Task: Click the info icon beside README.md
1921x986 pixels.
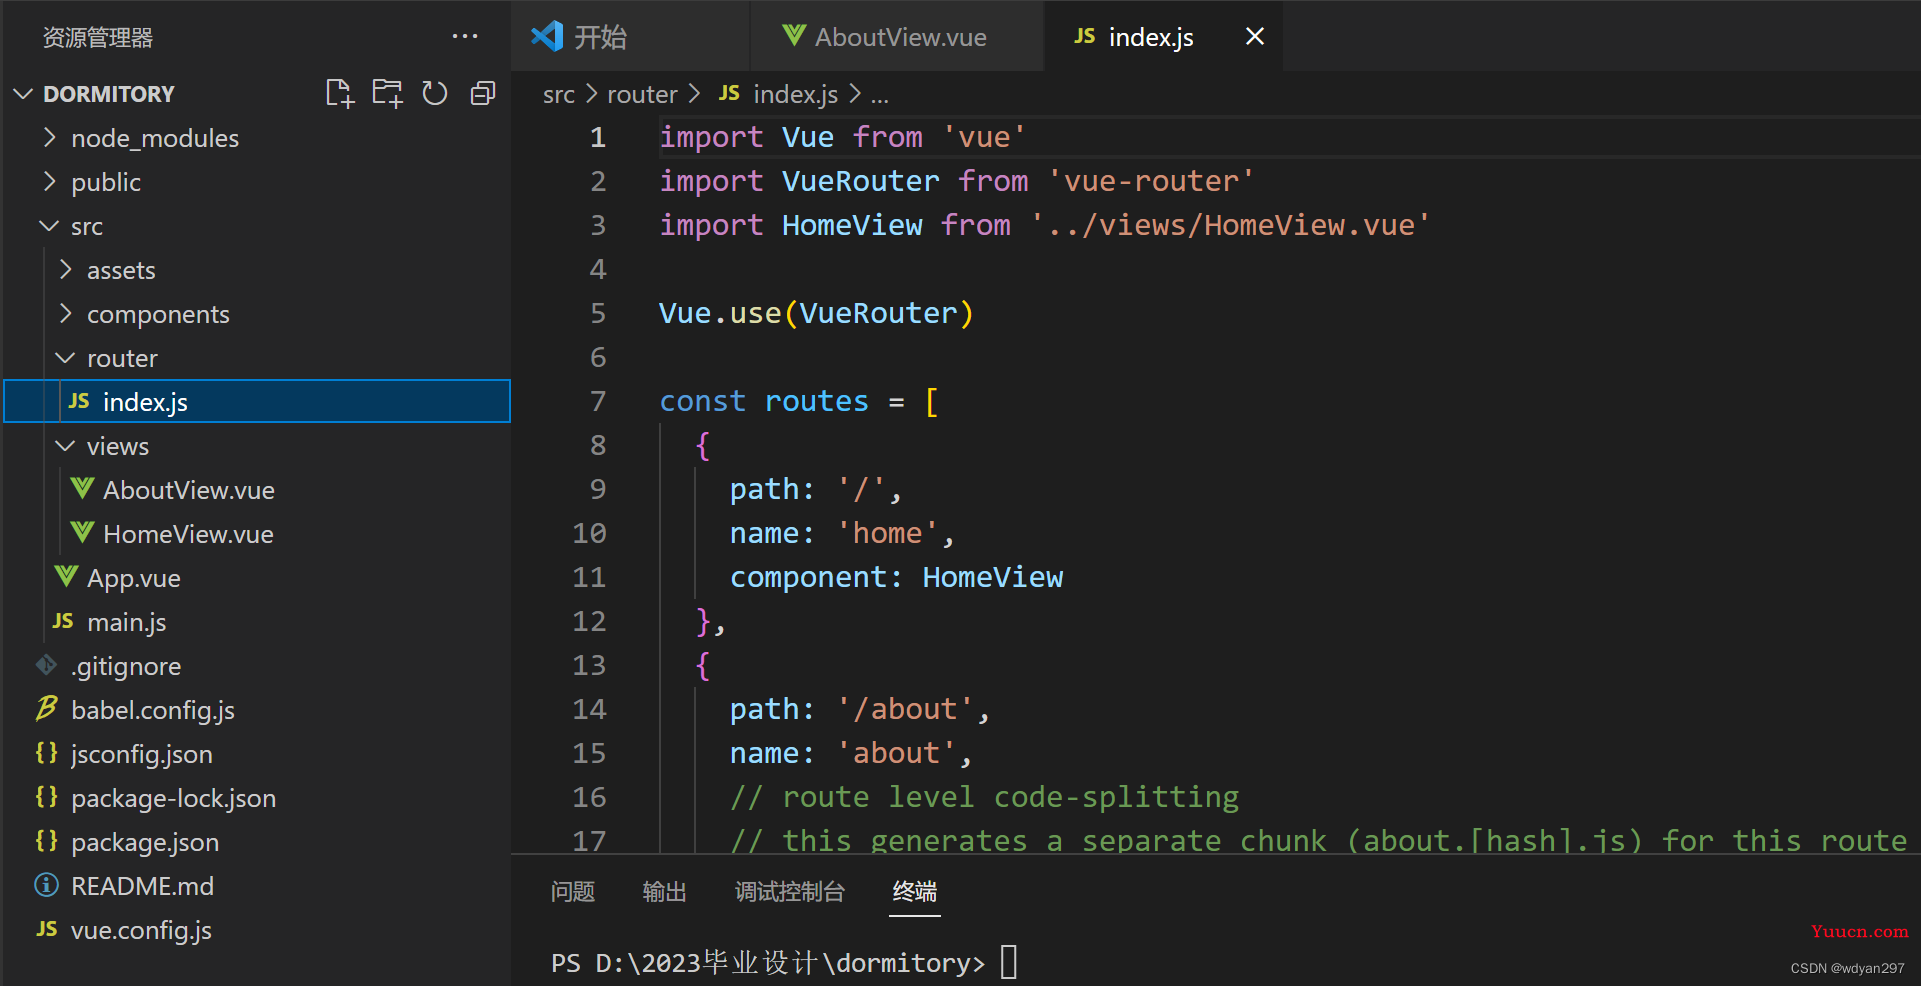Action: 46,885
